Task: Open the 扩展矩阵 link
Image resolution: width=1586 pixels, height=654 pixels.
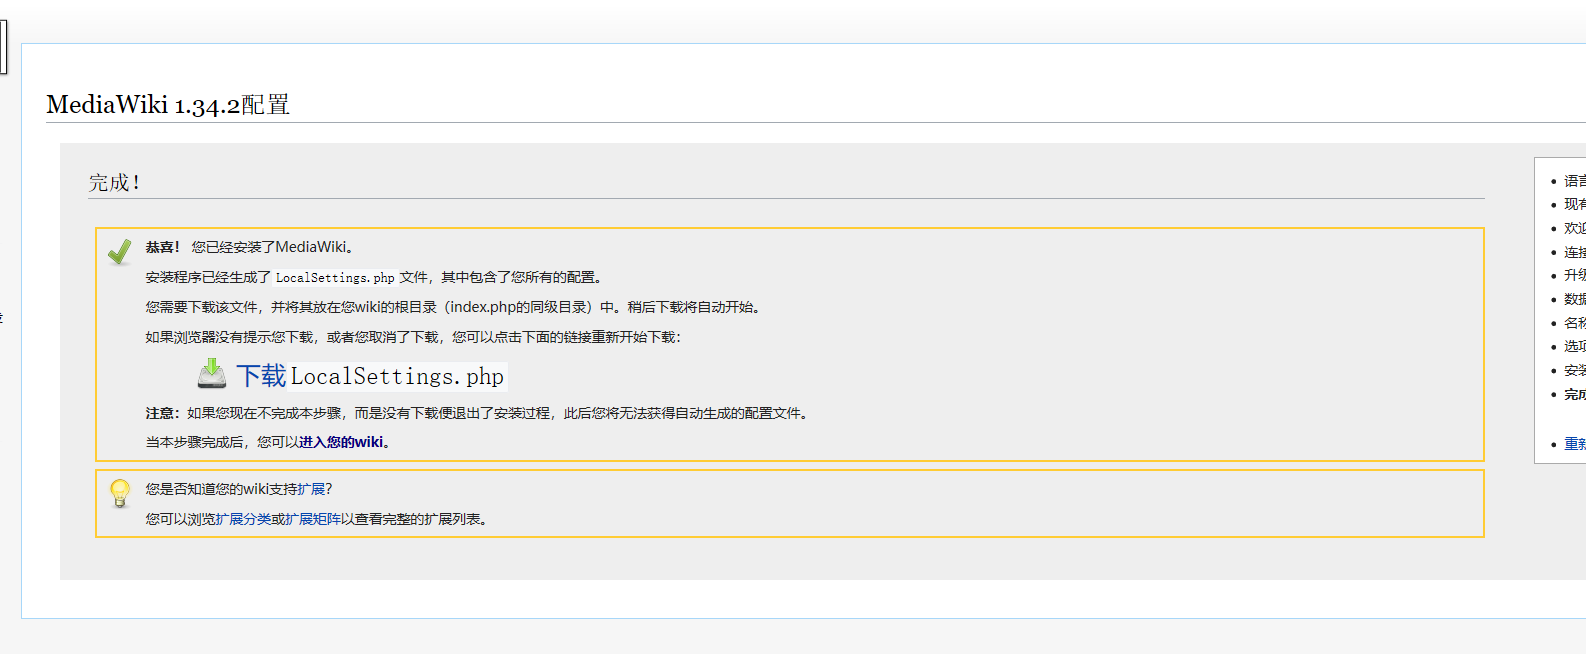Action: coord(313,519)
